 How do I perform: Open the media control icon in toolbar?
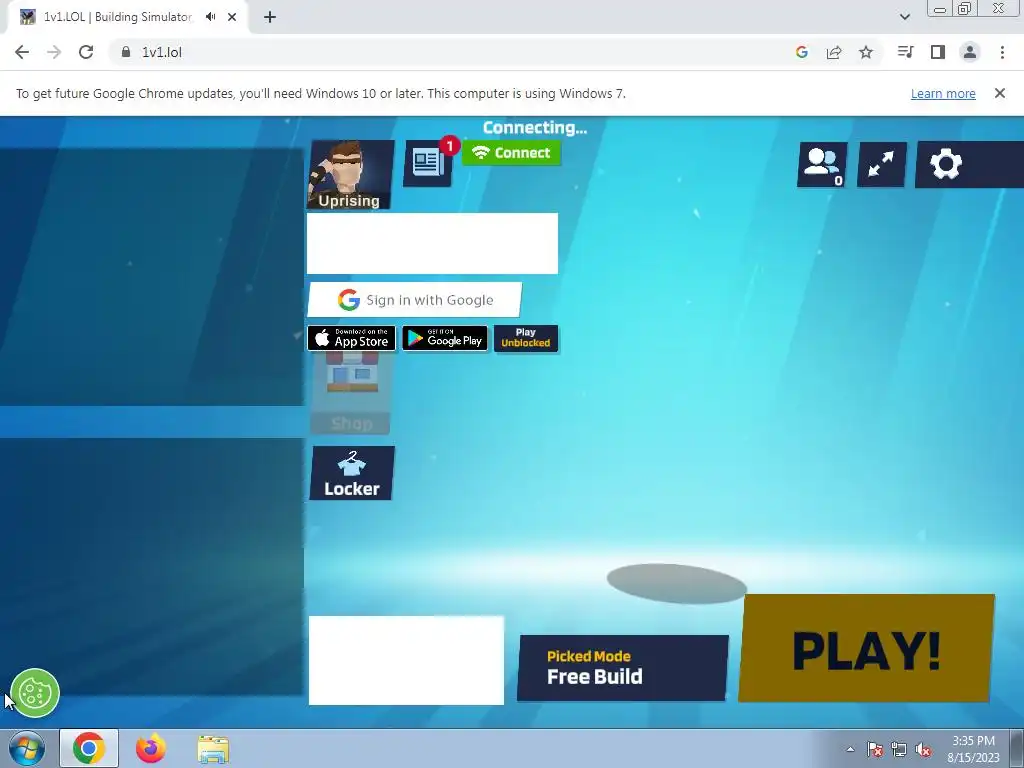coord(905,52)
